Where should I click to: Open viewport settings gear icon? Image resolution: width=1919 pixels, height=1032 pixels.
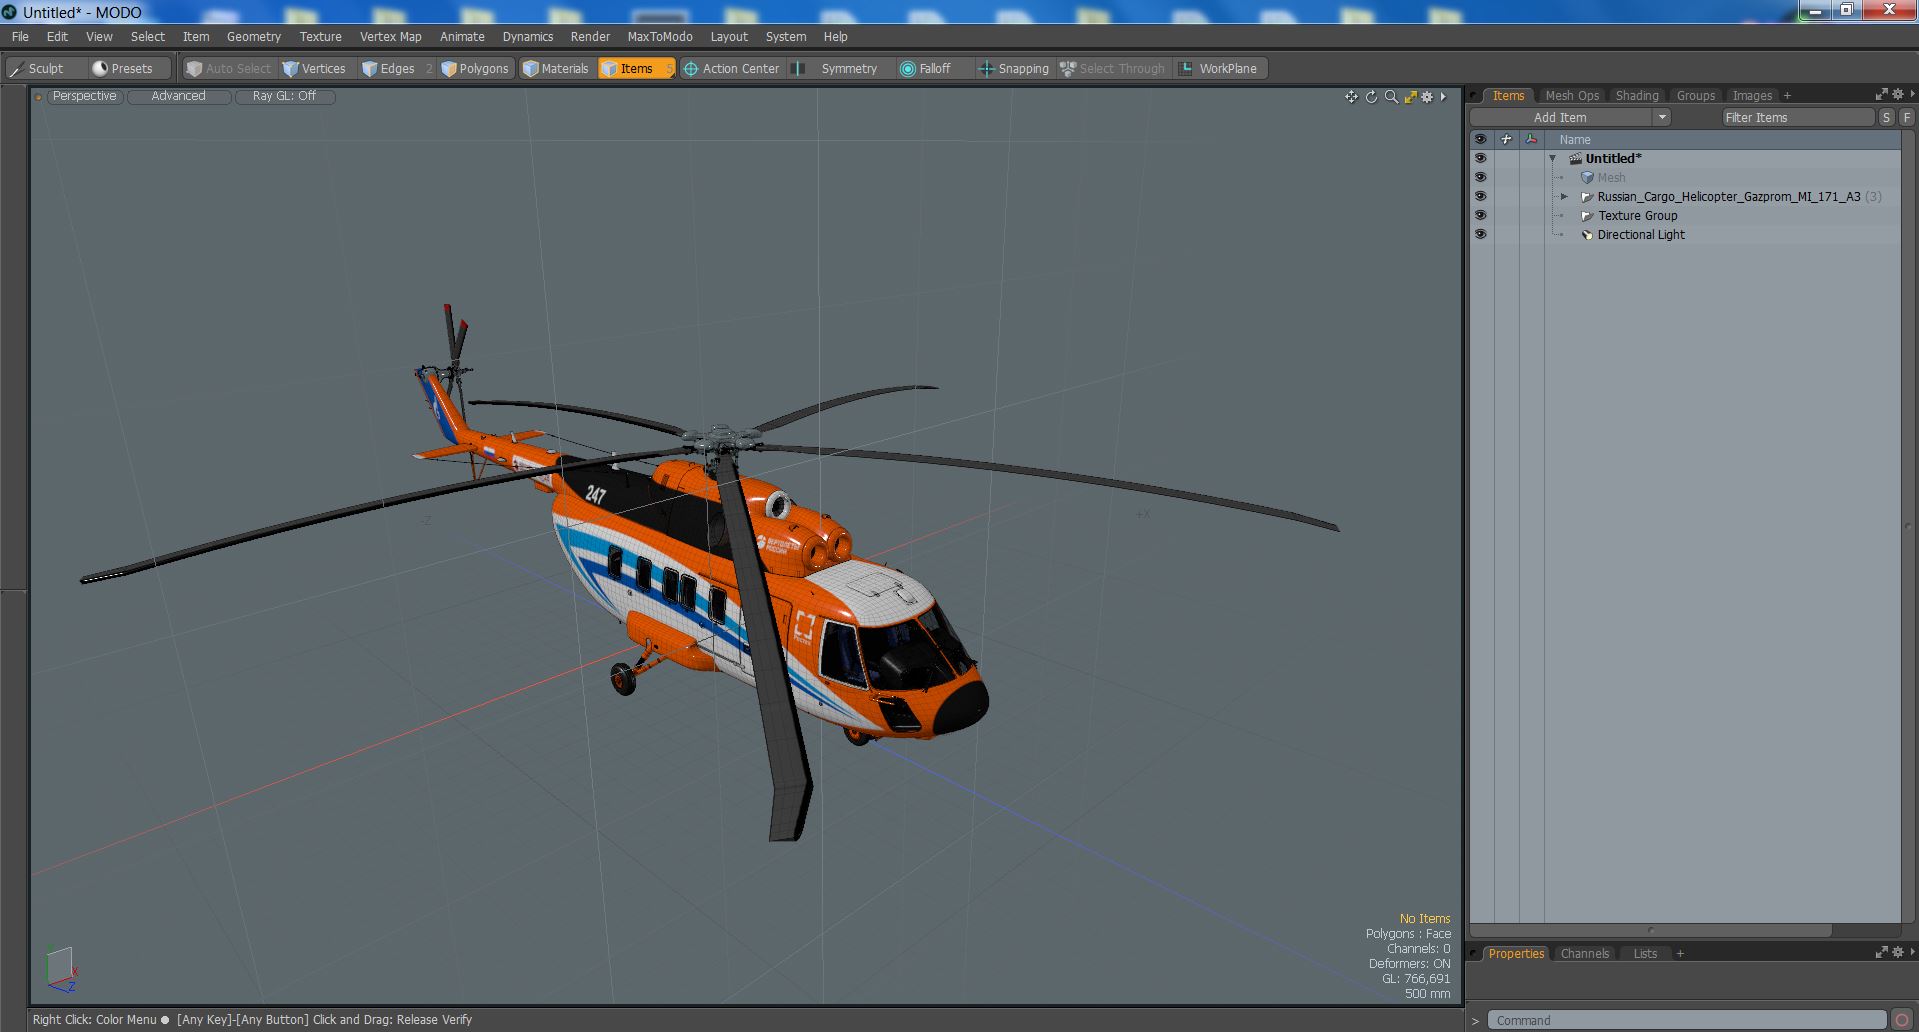[x=1428, y=97]
